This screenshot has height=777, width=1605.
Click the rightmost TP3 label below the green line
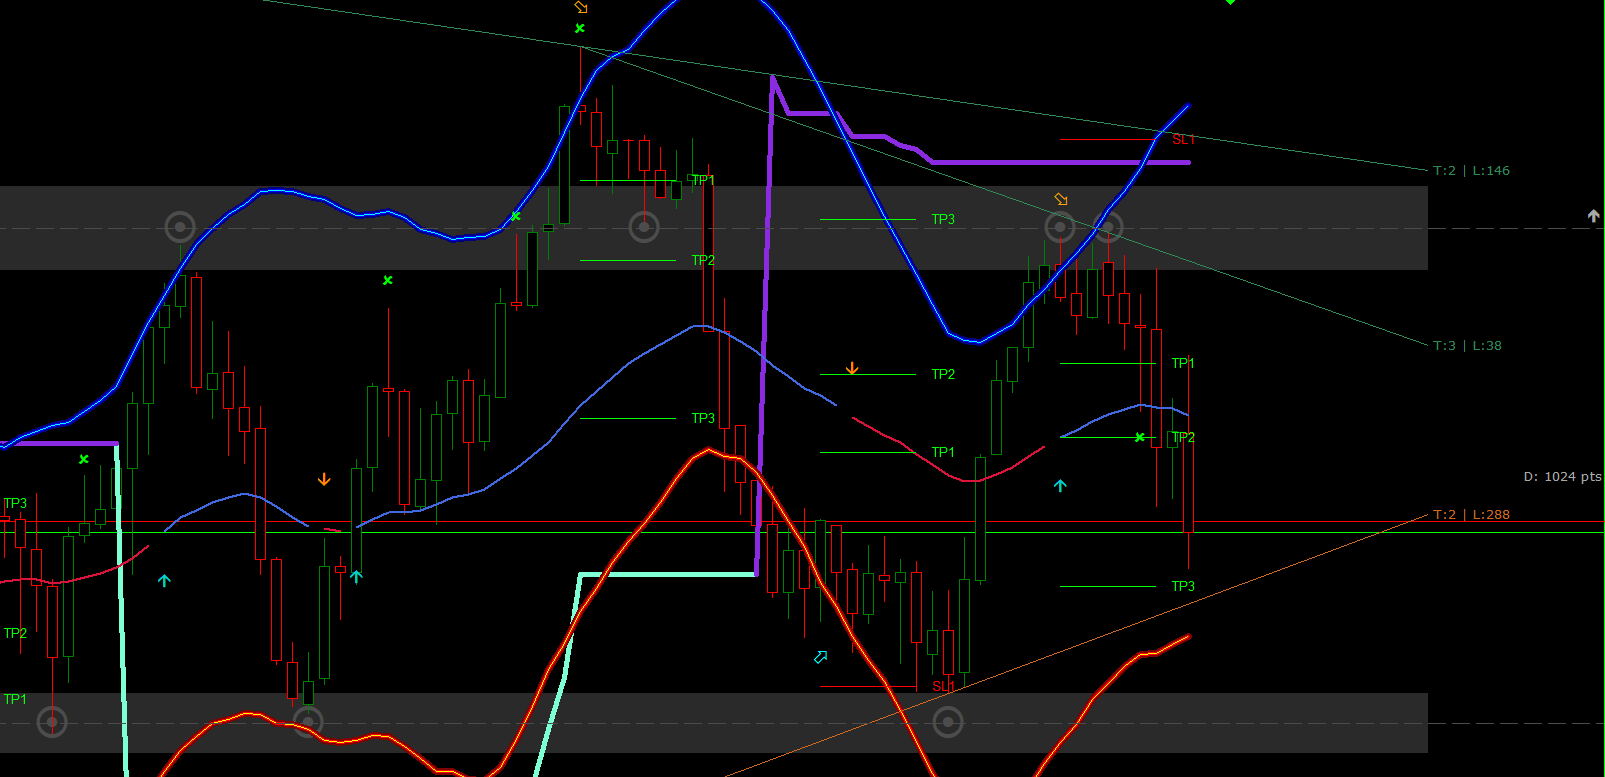click(x=1183, y=586)
